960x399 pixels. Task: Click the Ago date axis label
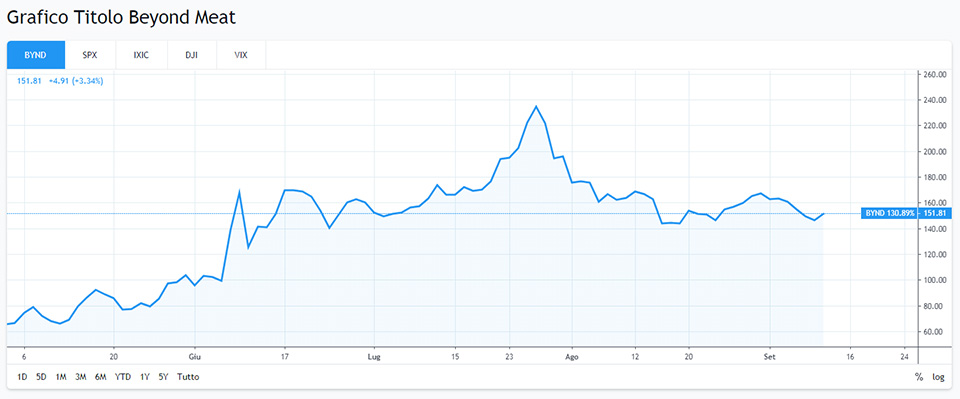(x=572, y=356)
